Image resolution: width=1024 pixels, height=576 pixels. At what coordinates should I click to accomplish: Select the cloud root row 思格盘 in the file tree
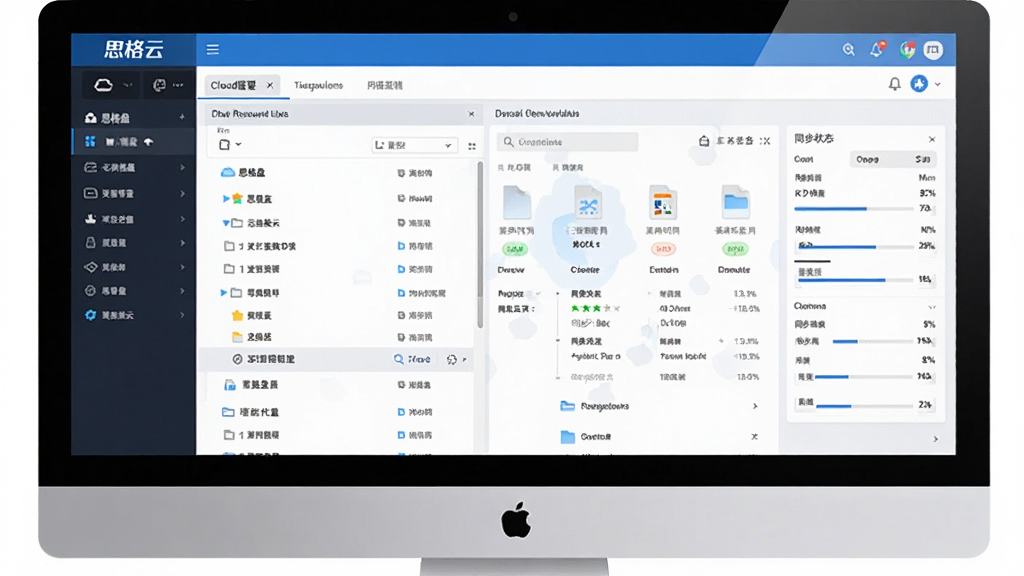click(340, 173)
